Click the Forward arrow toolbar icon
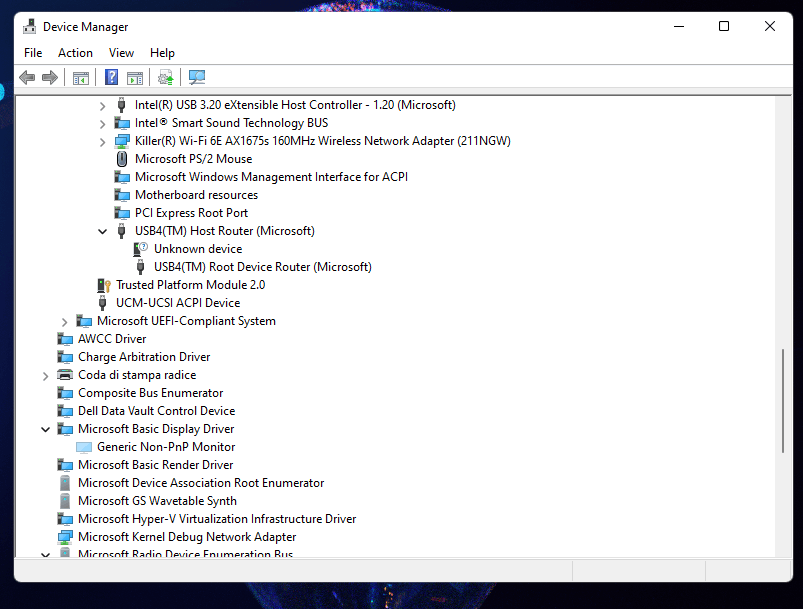 coord(50,78)
